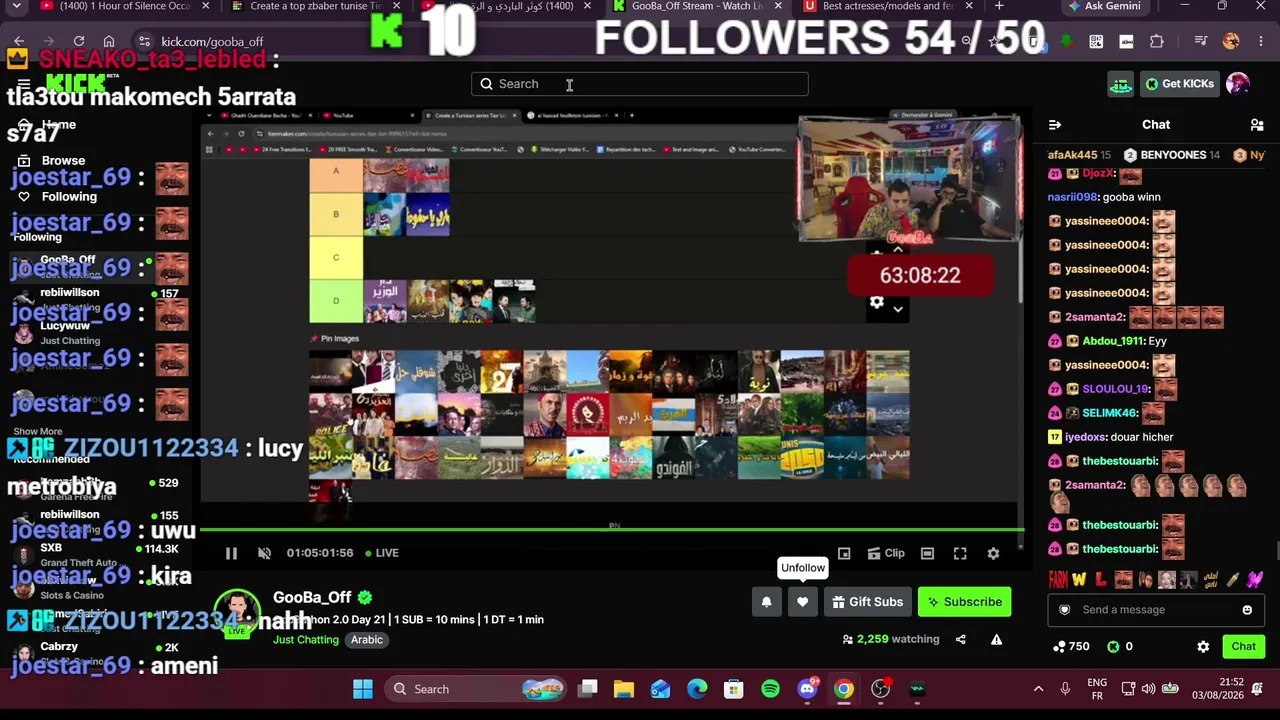
Task: Collapse the chat panel
Action: pos(1054,125)
